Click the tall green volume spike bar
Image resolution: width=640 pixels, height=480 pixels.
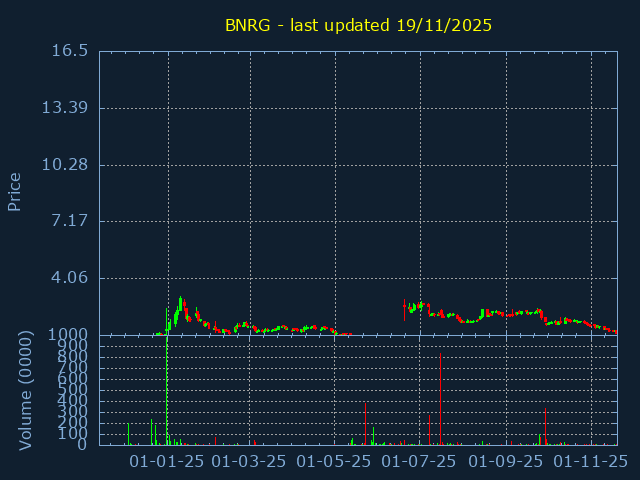[166, 390]
